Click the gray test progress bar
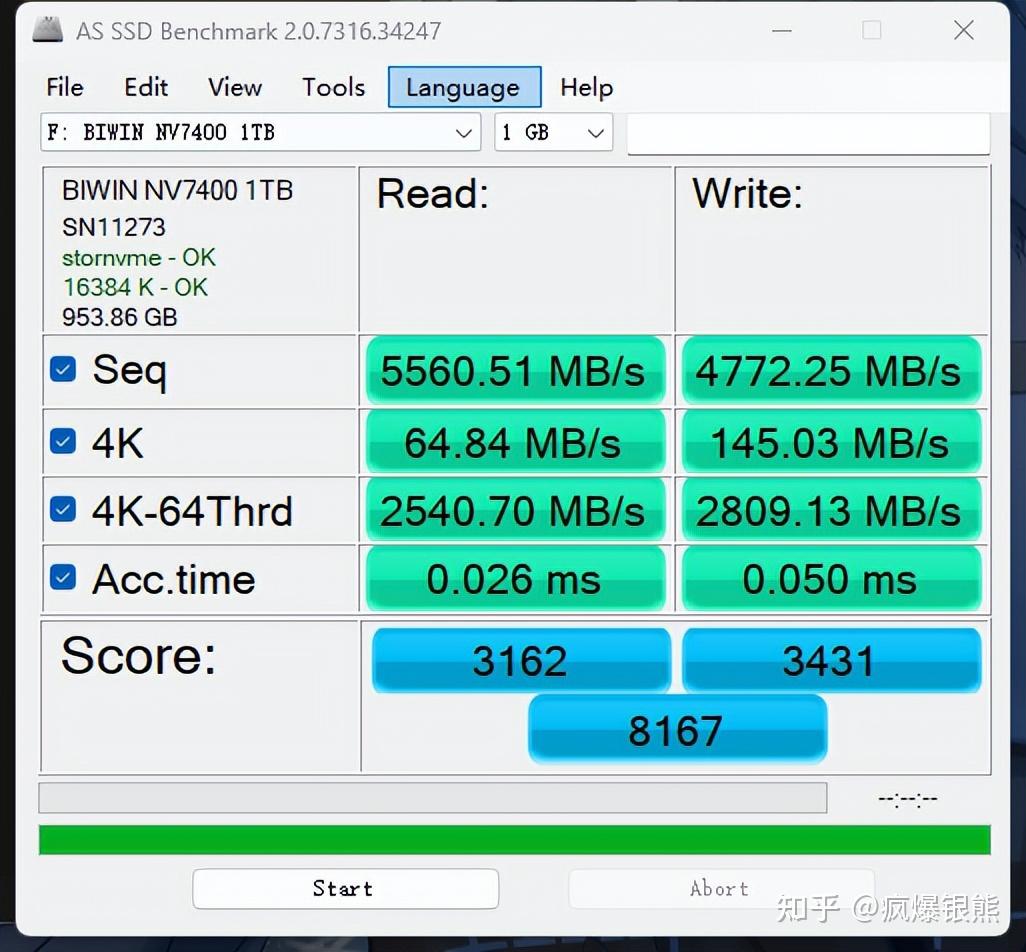Image resolution: width=1026 pixels, height=952 pixels. 433,798
